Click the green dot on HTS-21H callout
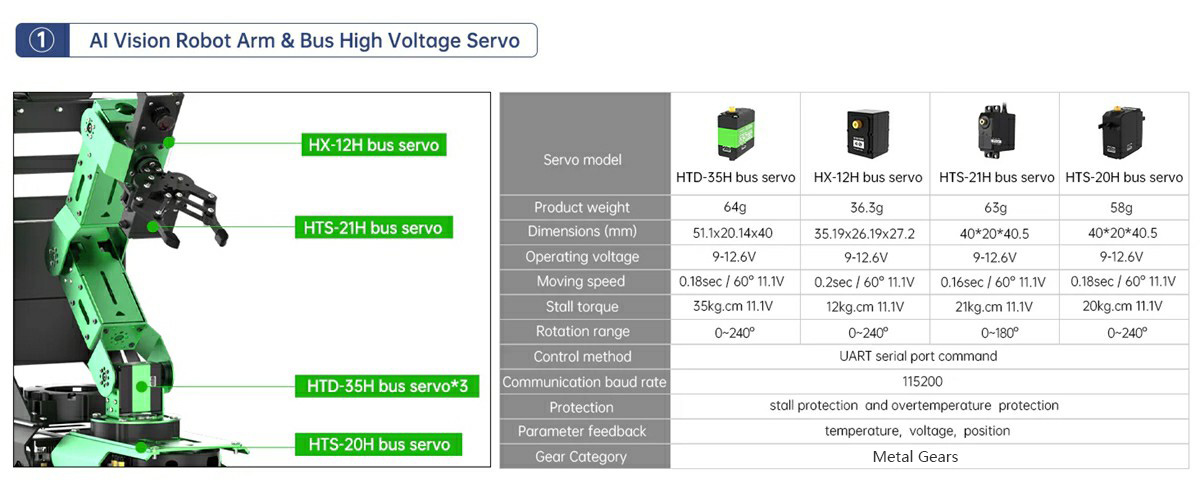This screenshot has height=492, width=1200. tap(153, 228)
